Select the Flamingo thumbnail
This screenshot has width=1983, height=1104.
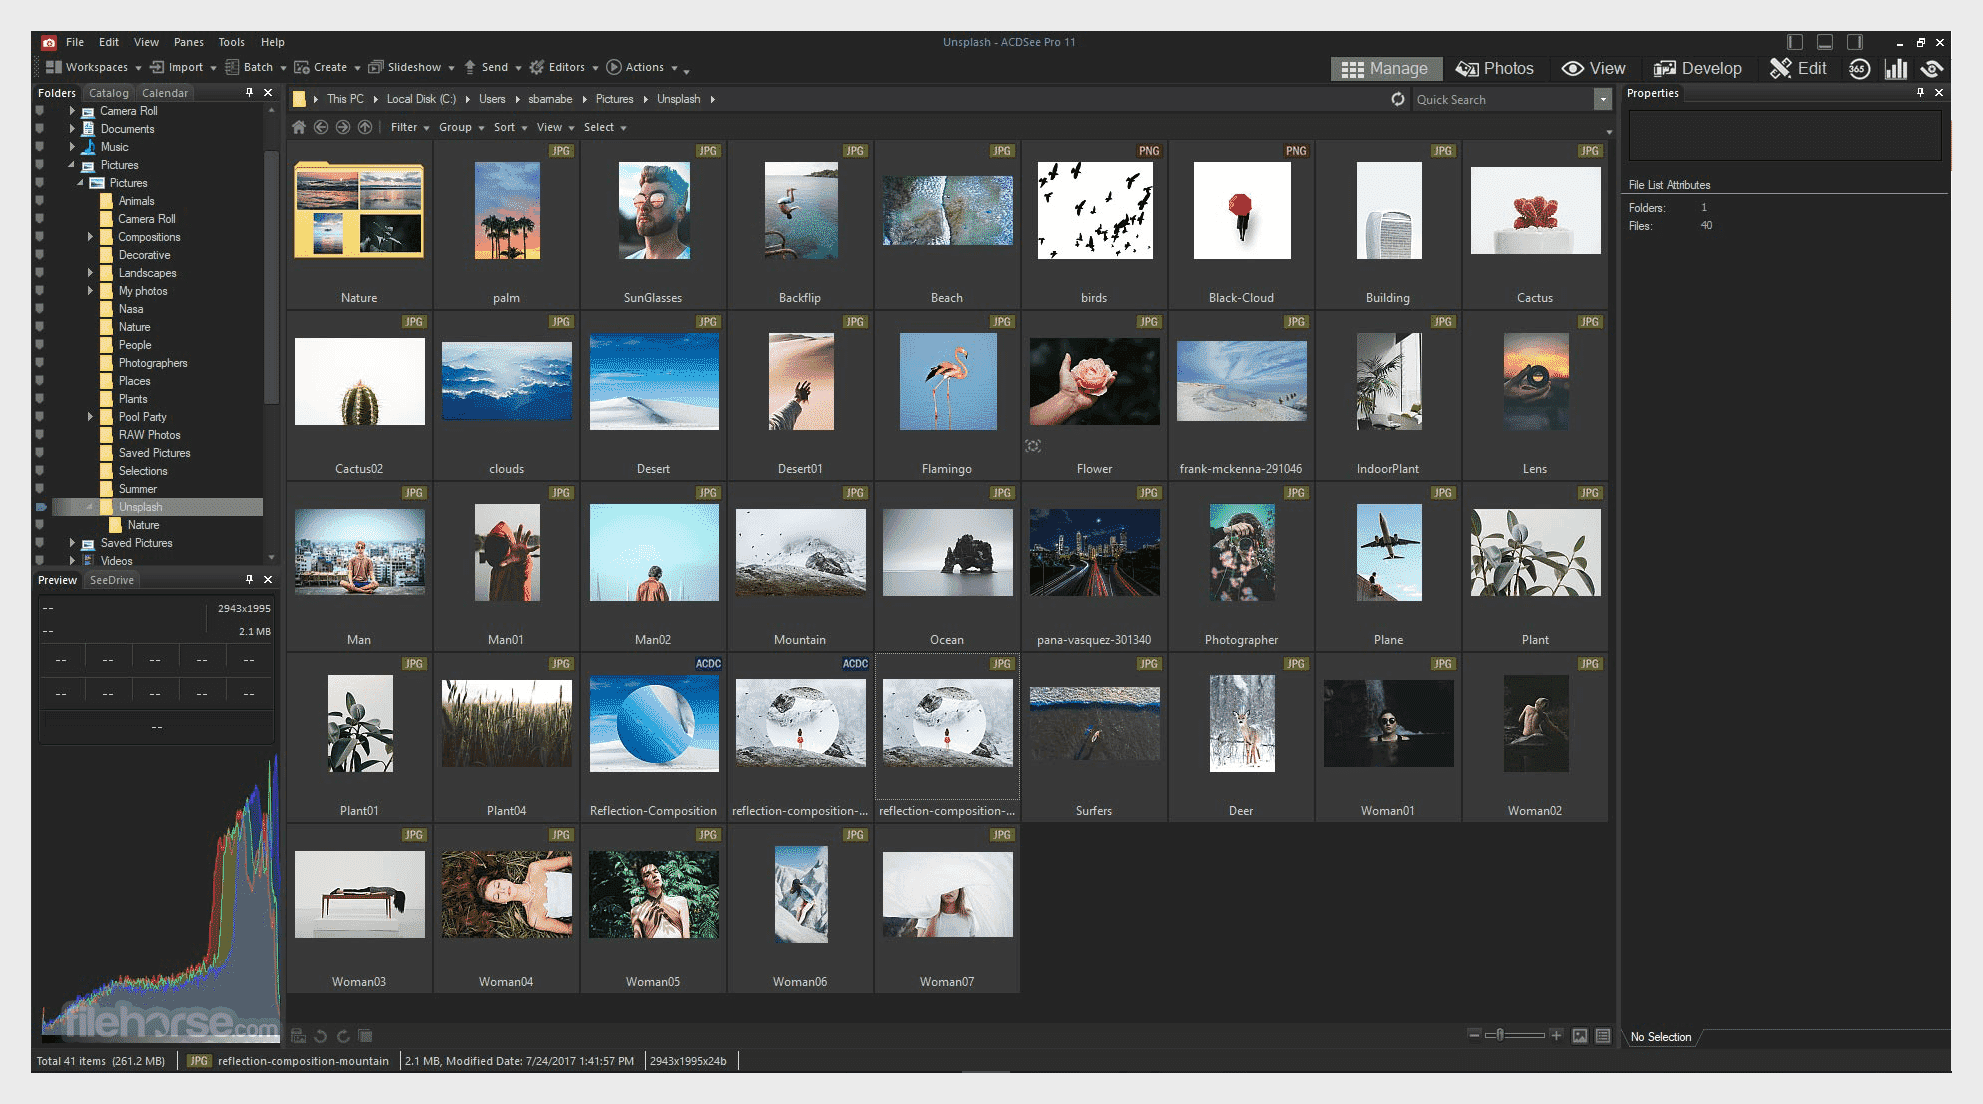pyautogui.click(x=947, y=395)
